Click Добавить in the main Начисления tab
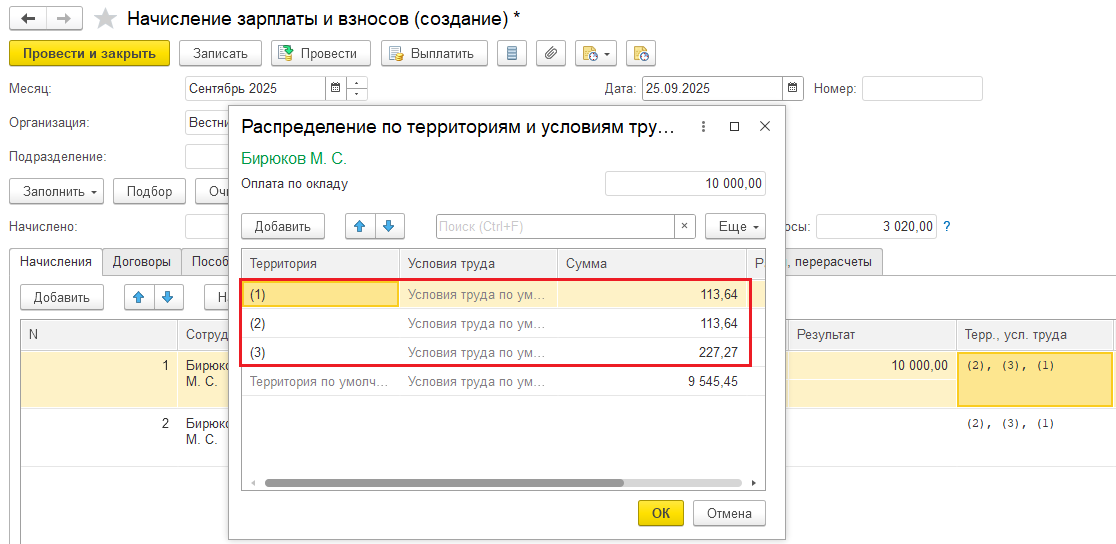1116x544 pixels. [x=62, y=297]
